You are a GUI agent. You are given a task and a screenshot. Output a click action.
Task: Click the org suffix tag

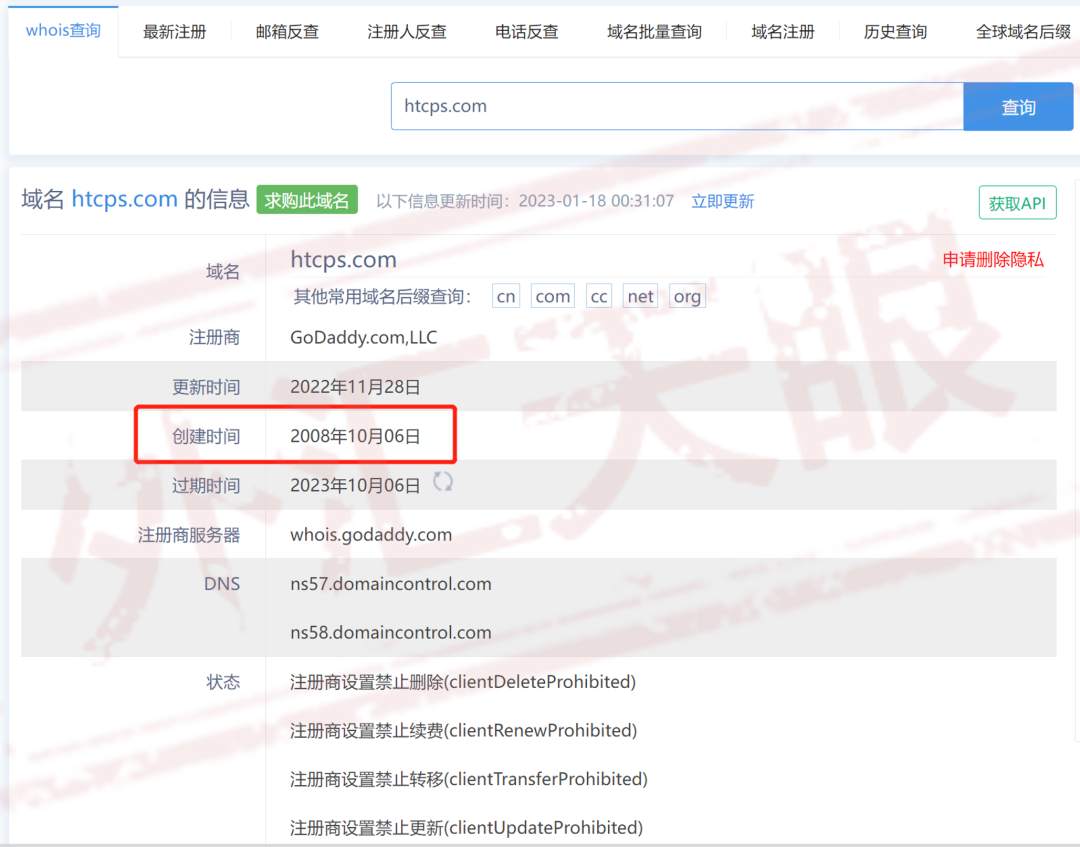click(x=687, y=296)
